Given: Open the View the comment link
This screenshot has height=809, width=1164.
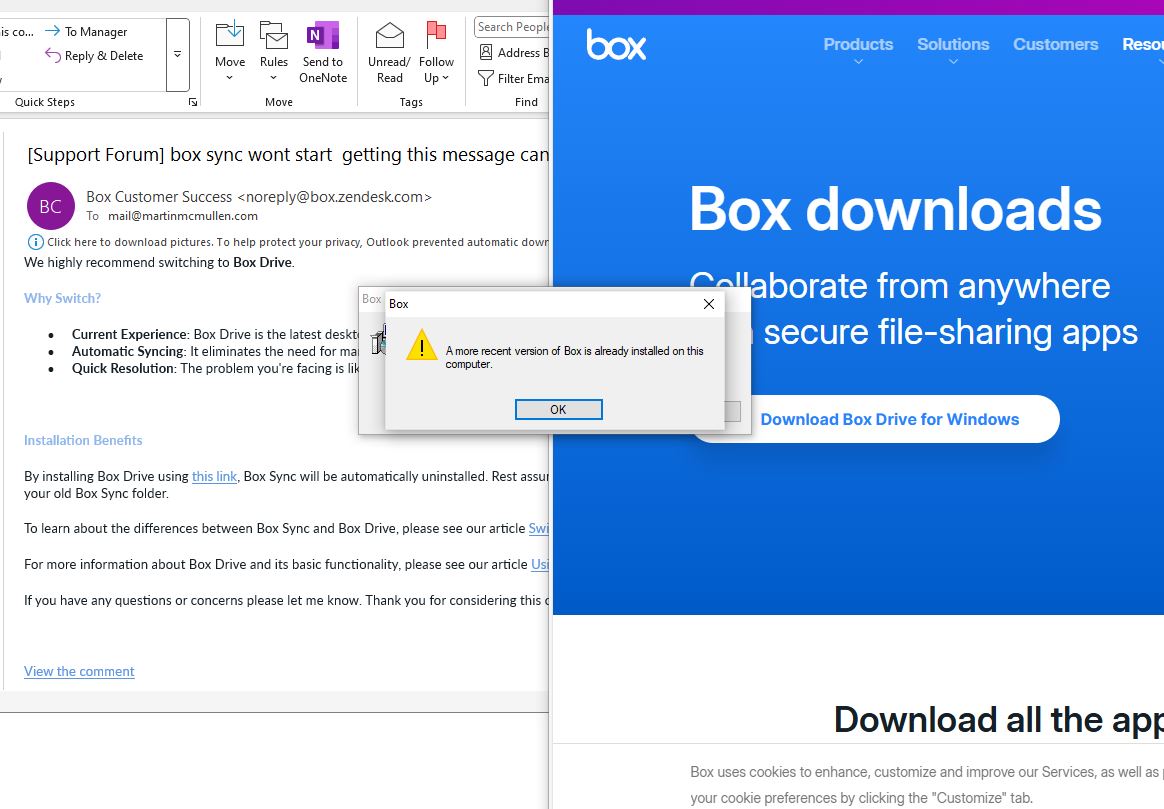Looking at the screenshot, I should click(79, 671).
